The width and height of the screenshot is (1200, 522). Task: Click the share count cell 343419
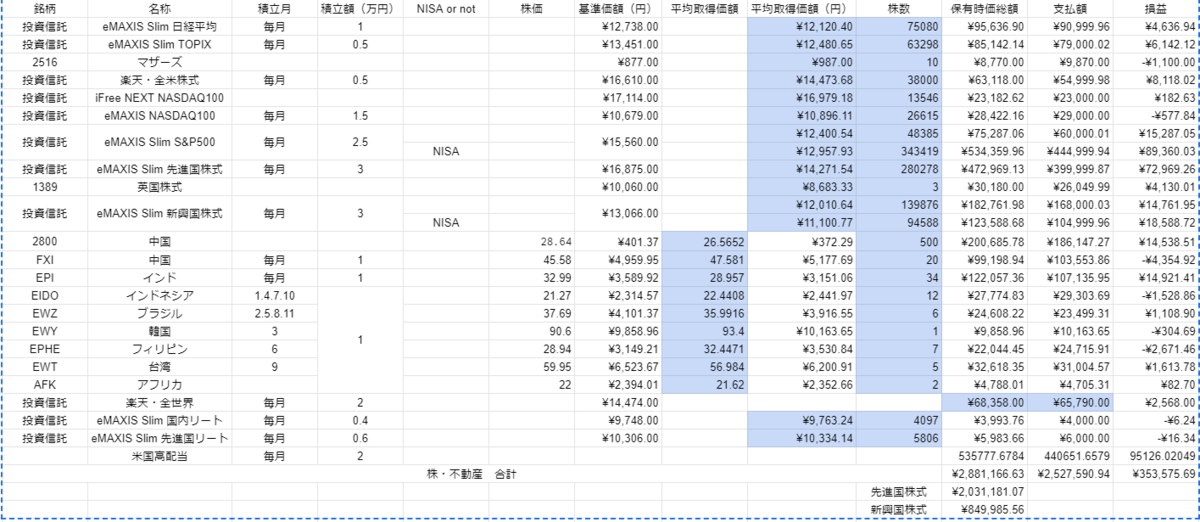pyautogui.click(x=899, y=152)
